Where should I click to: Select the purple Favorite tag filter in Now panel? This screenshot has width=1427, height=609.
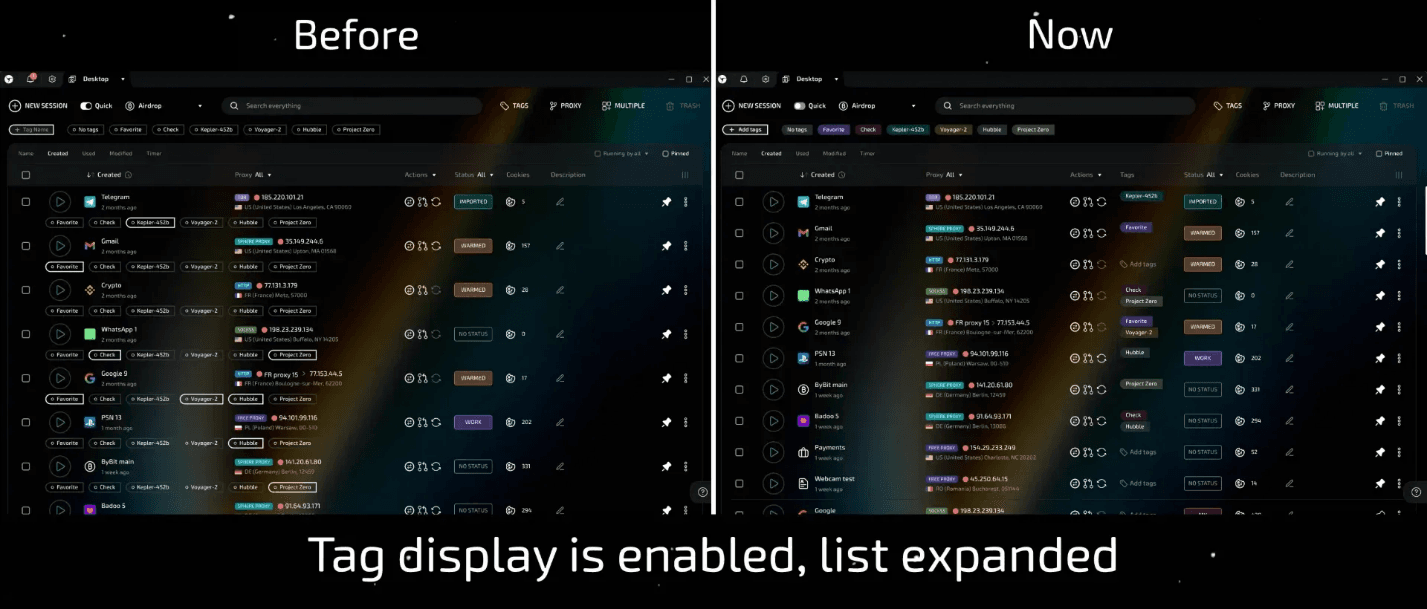pos(832,130)
